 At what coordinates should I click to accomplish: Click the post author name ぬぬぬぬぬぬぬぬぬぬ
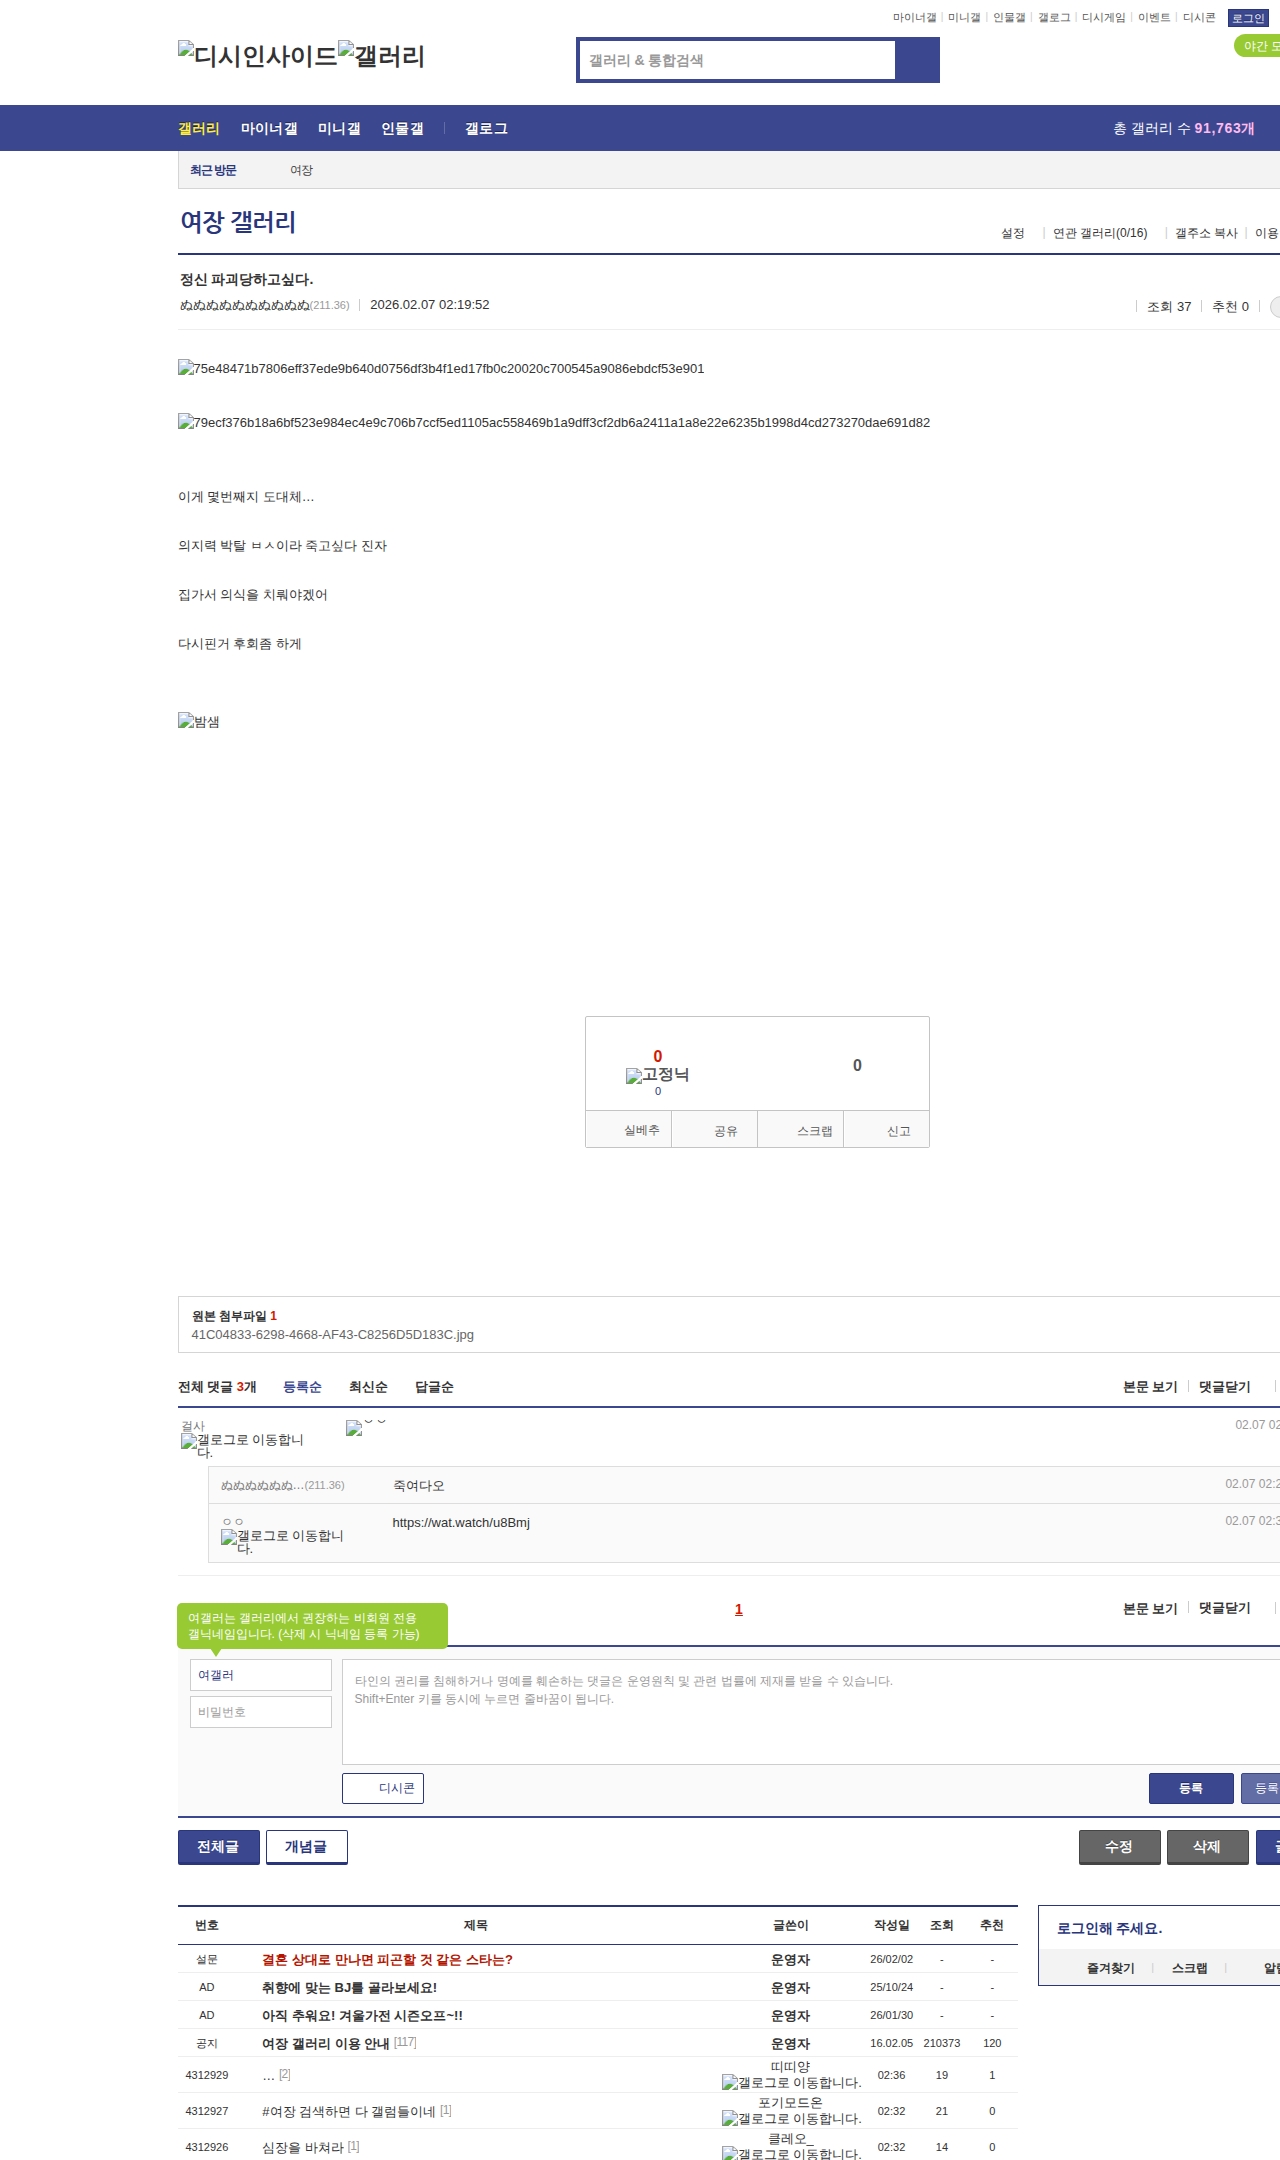[245, 305]
